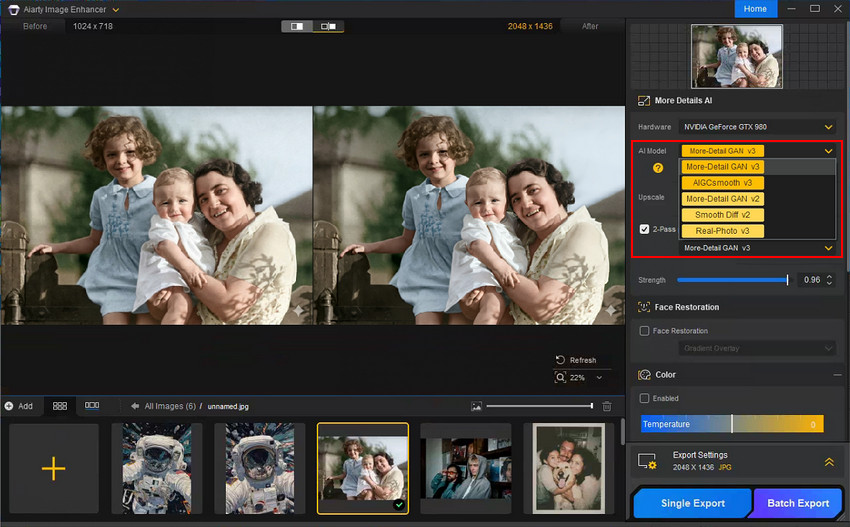Click the Face Restoration section icon
The height and width of the screenshot is (527, 850).
point(643,307)
